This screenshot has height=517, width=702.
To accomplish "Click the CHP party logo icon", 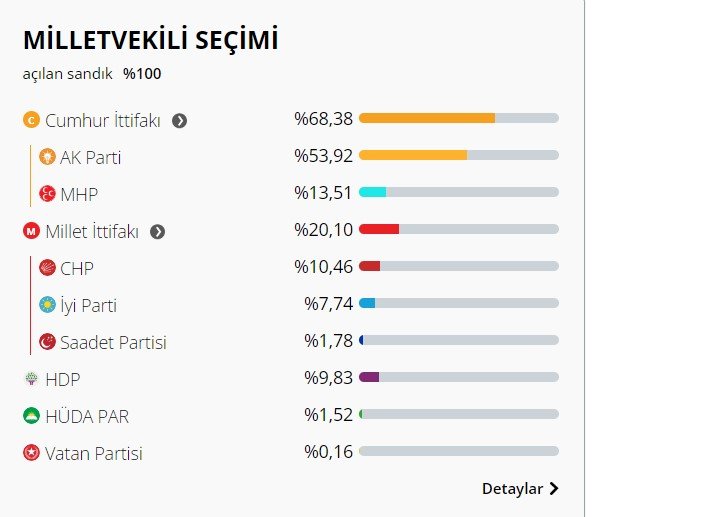I will tap(47, 268).
